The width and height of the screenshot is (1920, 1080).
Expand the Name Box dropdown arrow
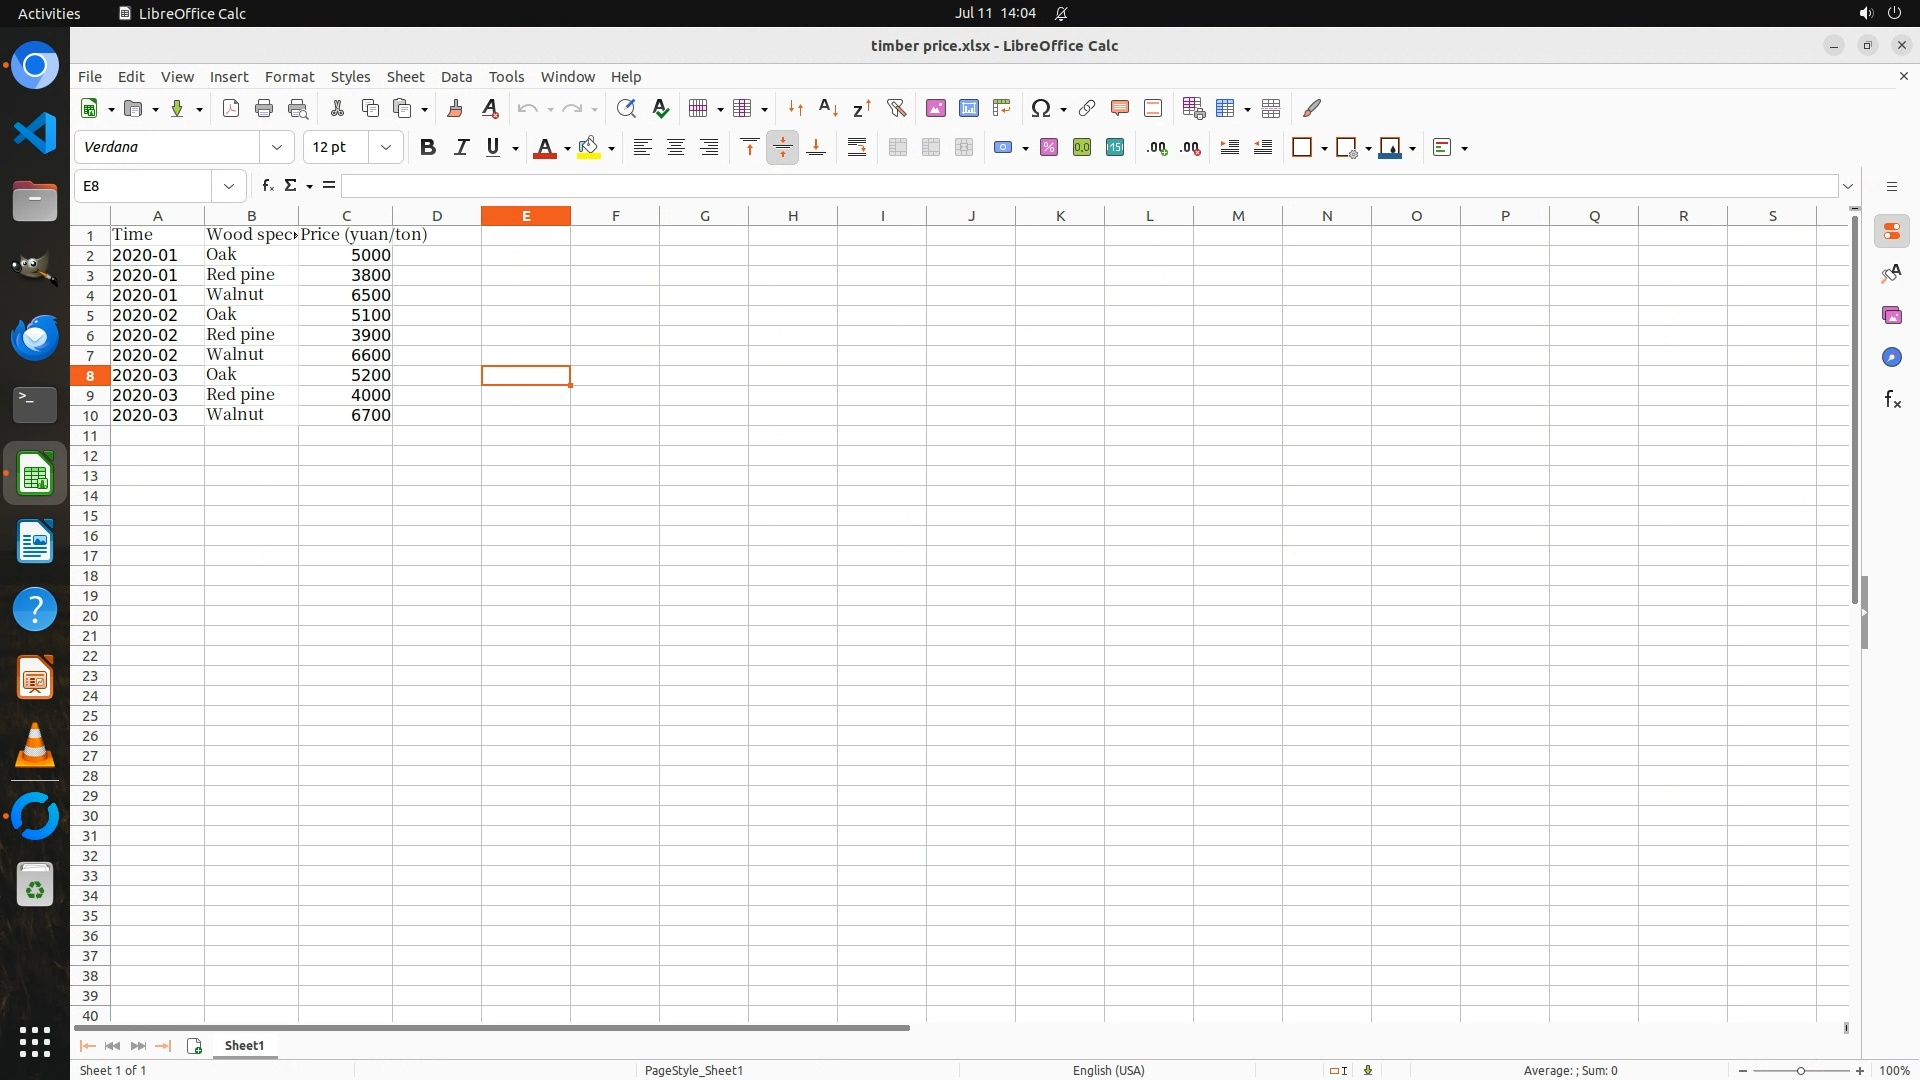(229, 186)
